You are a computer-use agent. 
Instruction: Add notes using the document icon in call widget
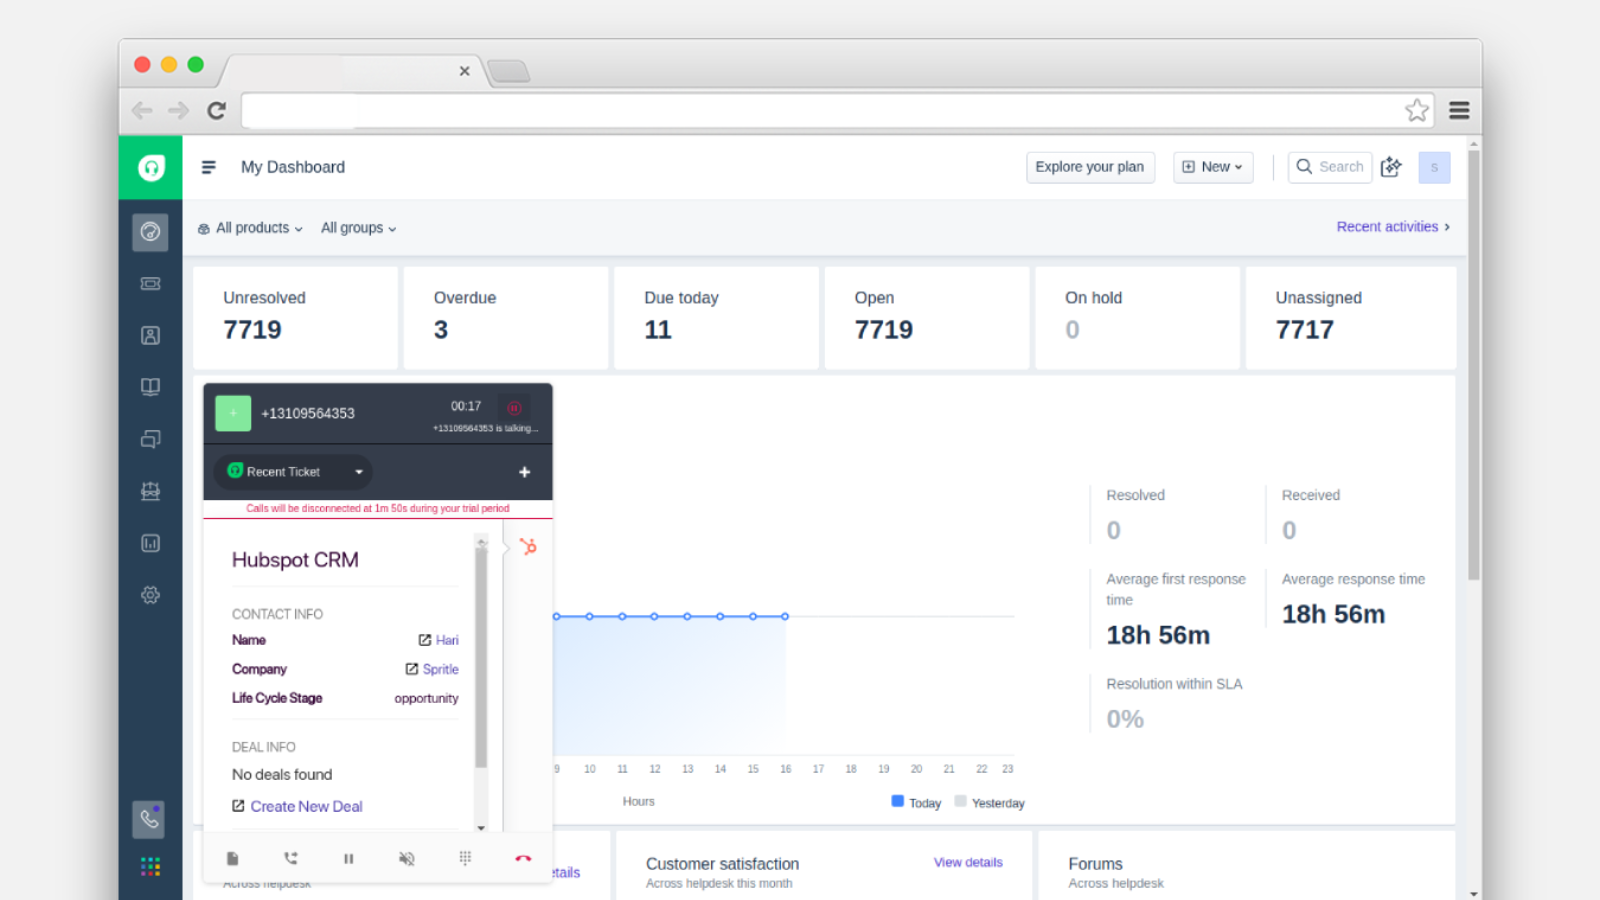(232, 858)
